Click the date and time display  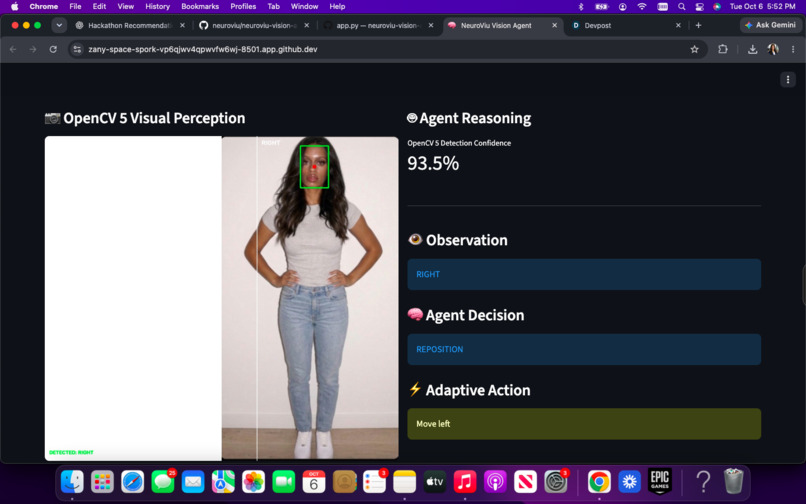[762, 6]
